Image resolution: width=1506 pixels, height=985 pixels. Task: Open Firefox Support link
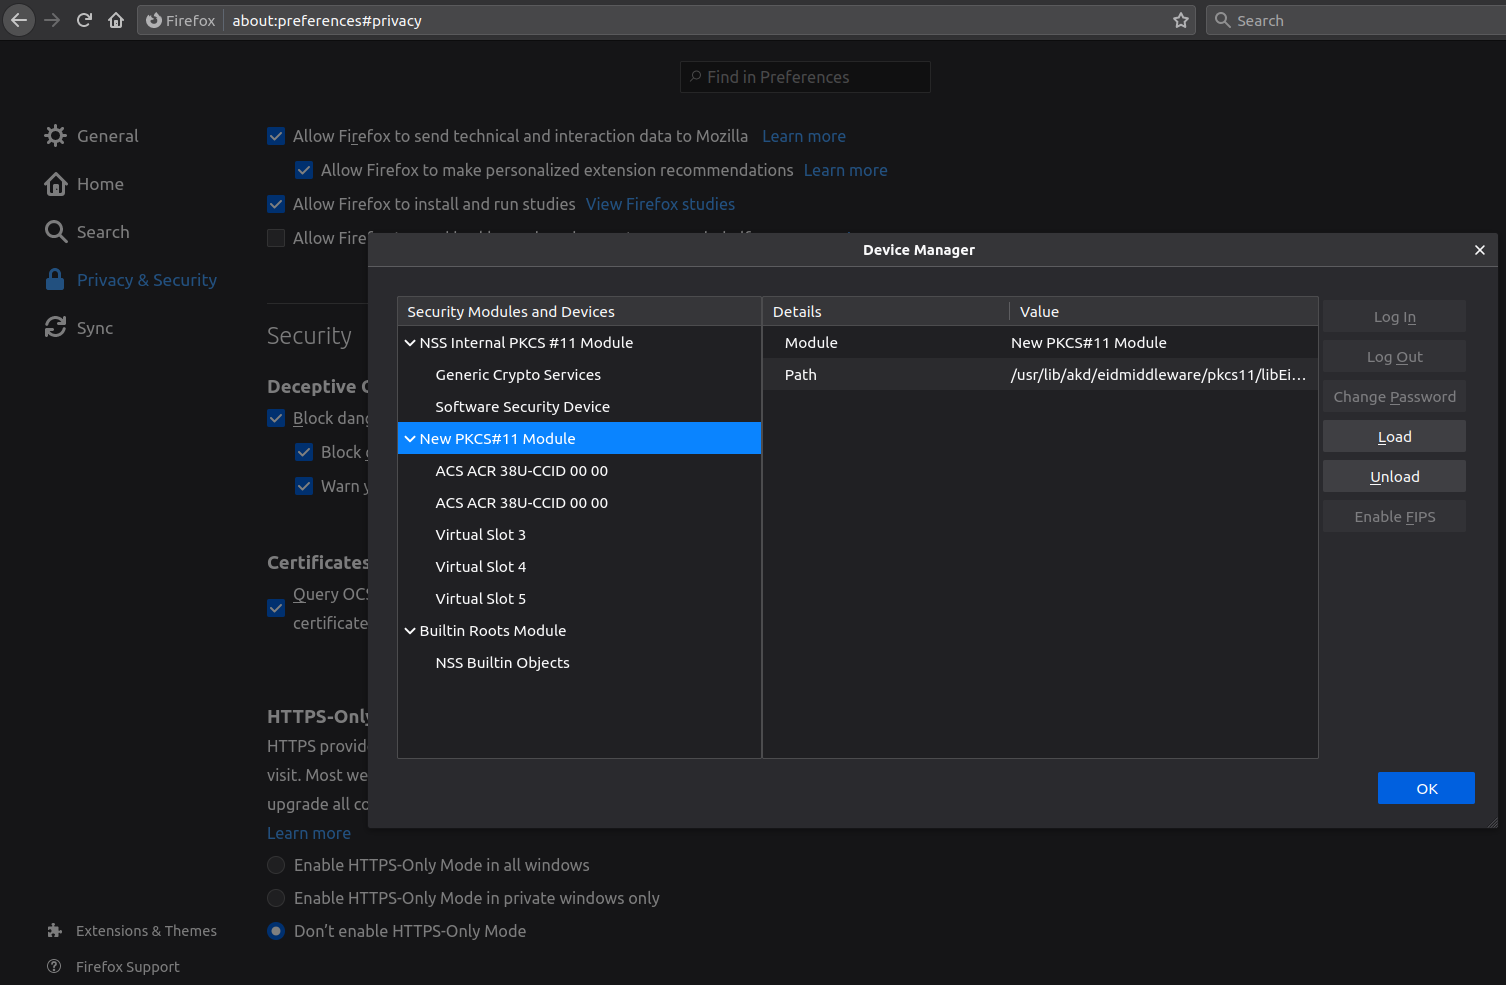[x=128, y=967]
